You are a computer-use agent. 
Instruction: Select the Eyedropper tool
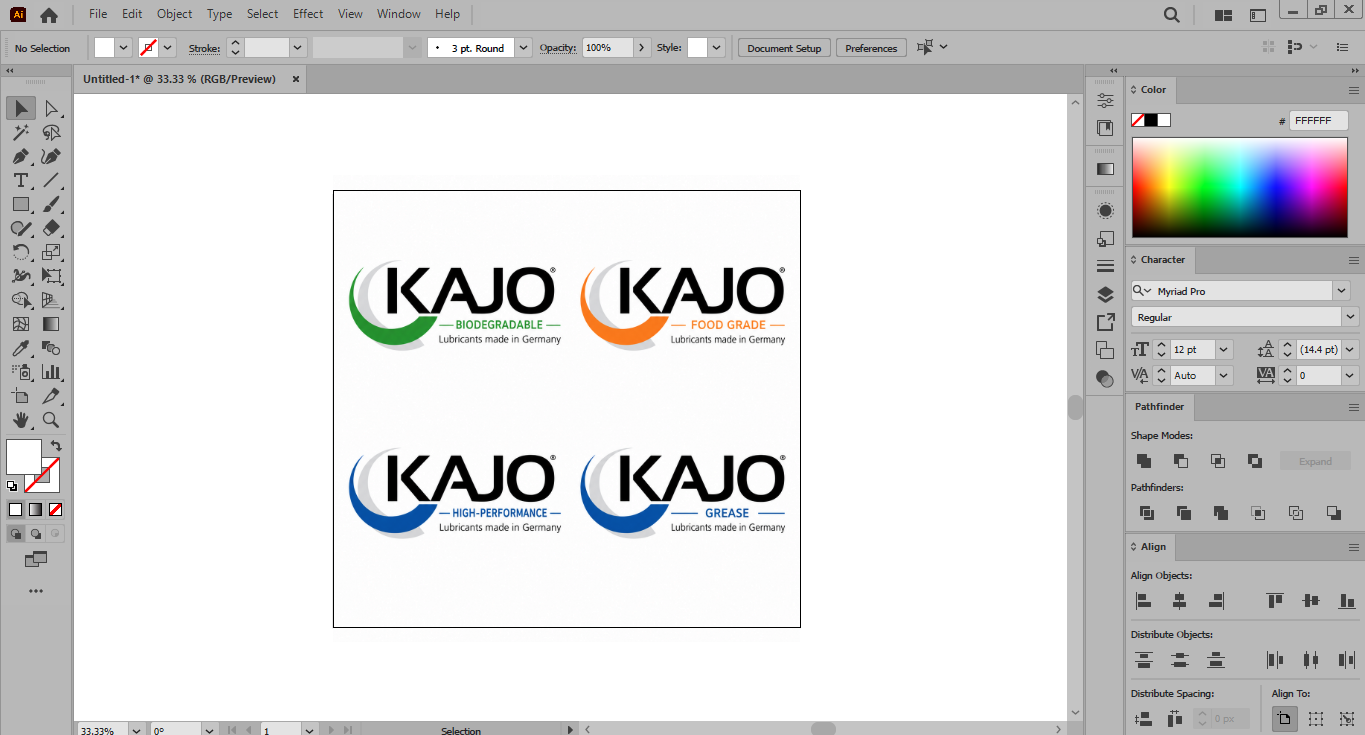click(x=21, y=348)
